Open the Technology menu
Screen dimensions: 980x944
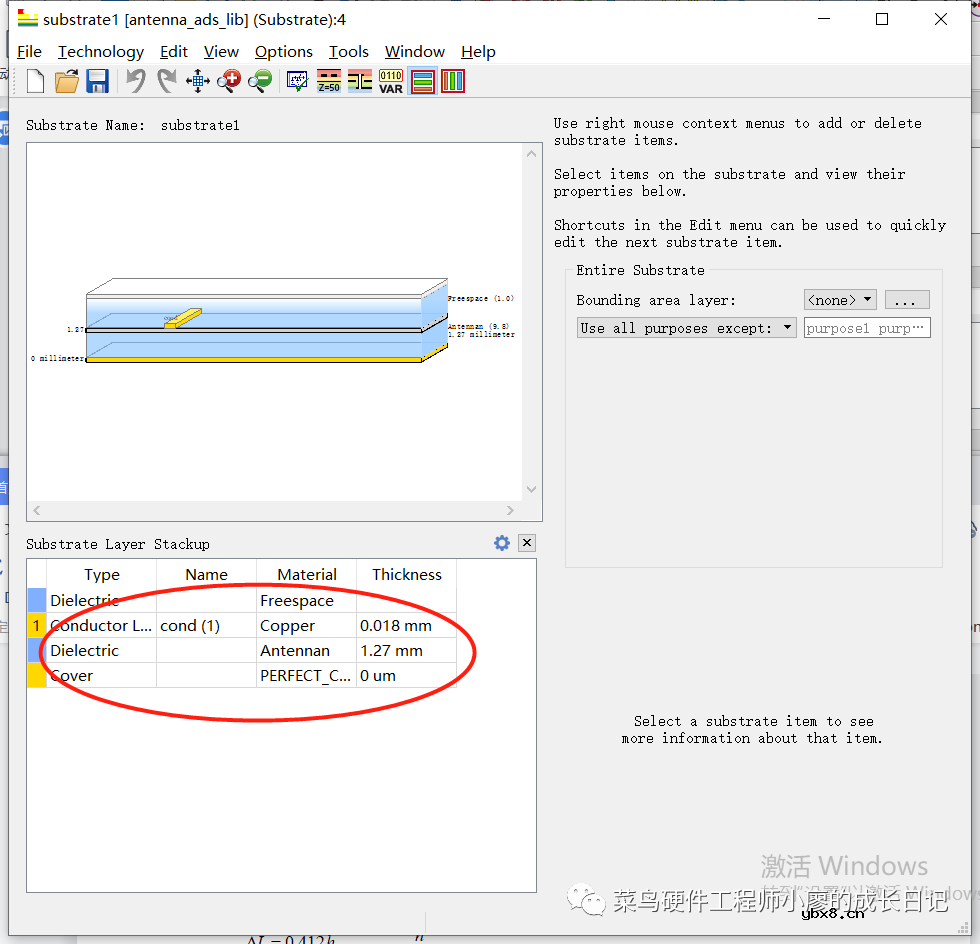[101, 52]
